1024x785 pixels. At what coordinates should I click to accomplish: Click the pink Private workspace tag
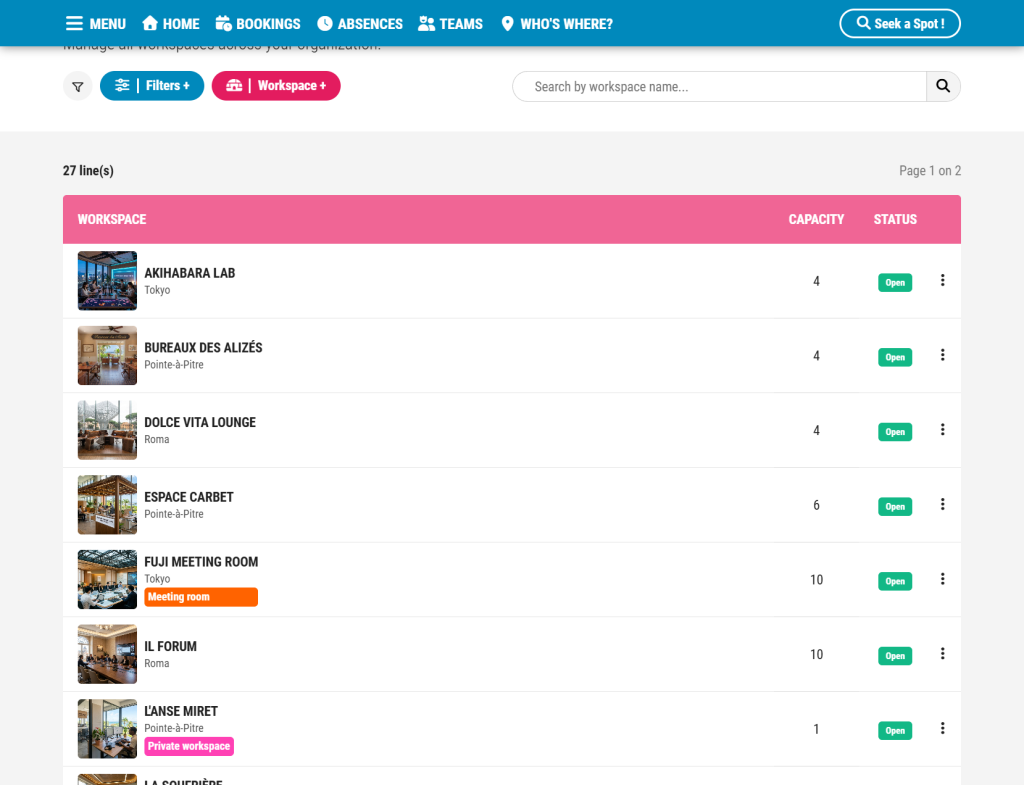[189, 746]
